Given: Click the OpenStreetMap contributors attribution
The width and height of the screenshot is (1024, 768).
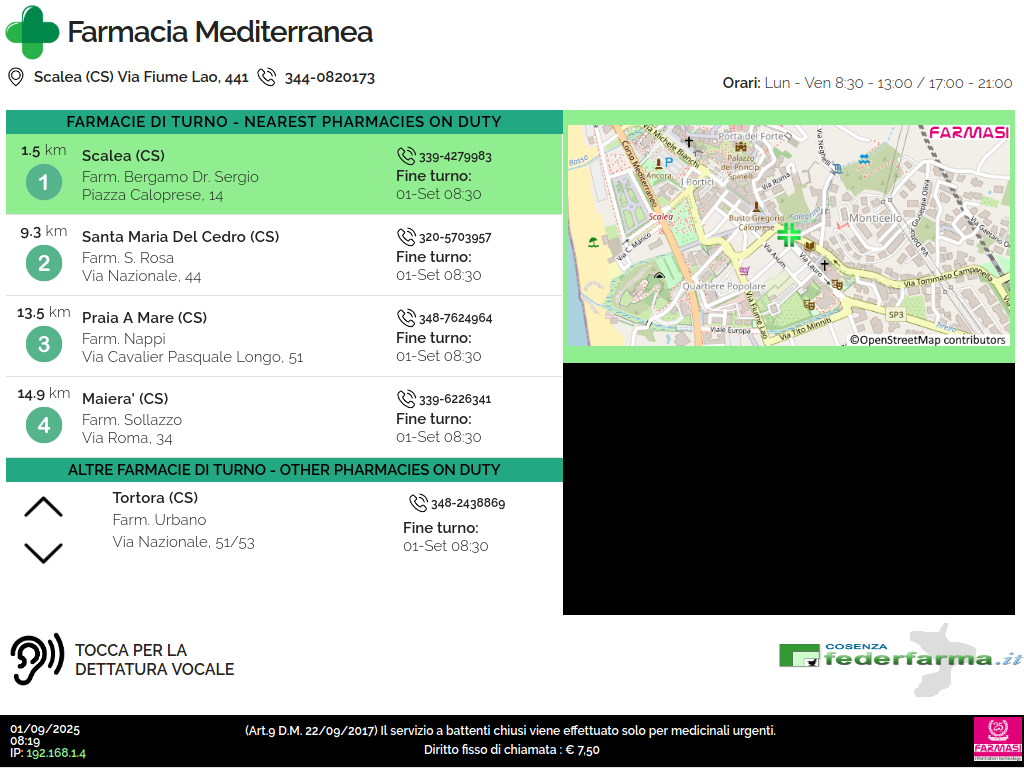Looking at the screenshot, I should (927, 340).
